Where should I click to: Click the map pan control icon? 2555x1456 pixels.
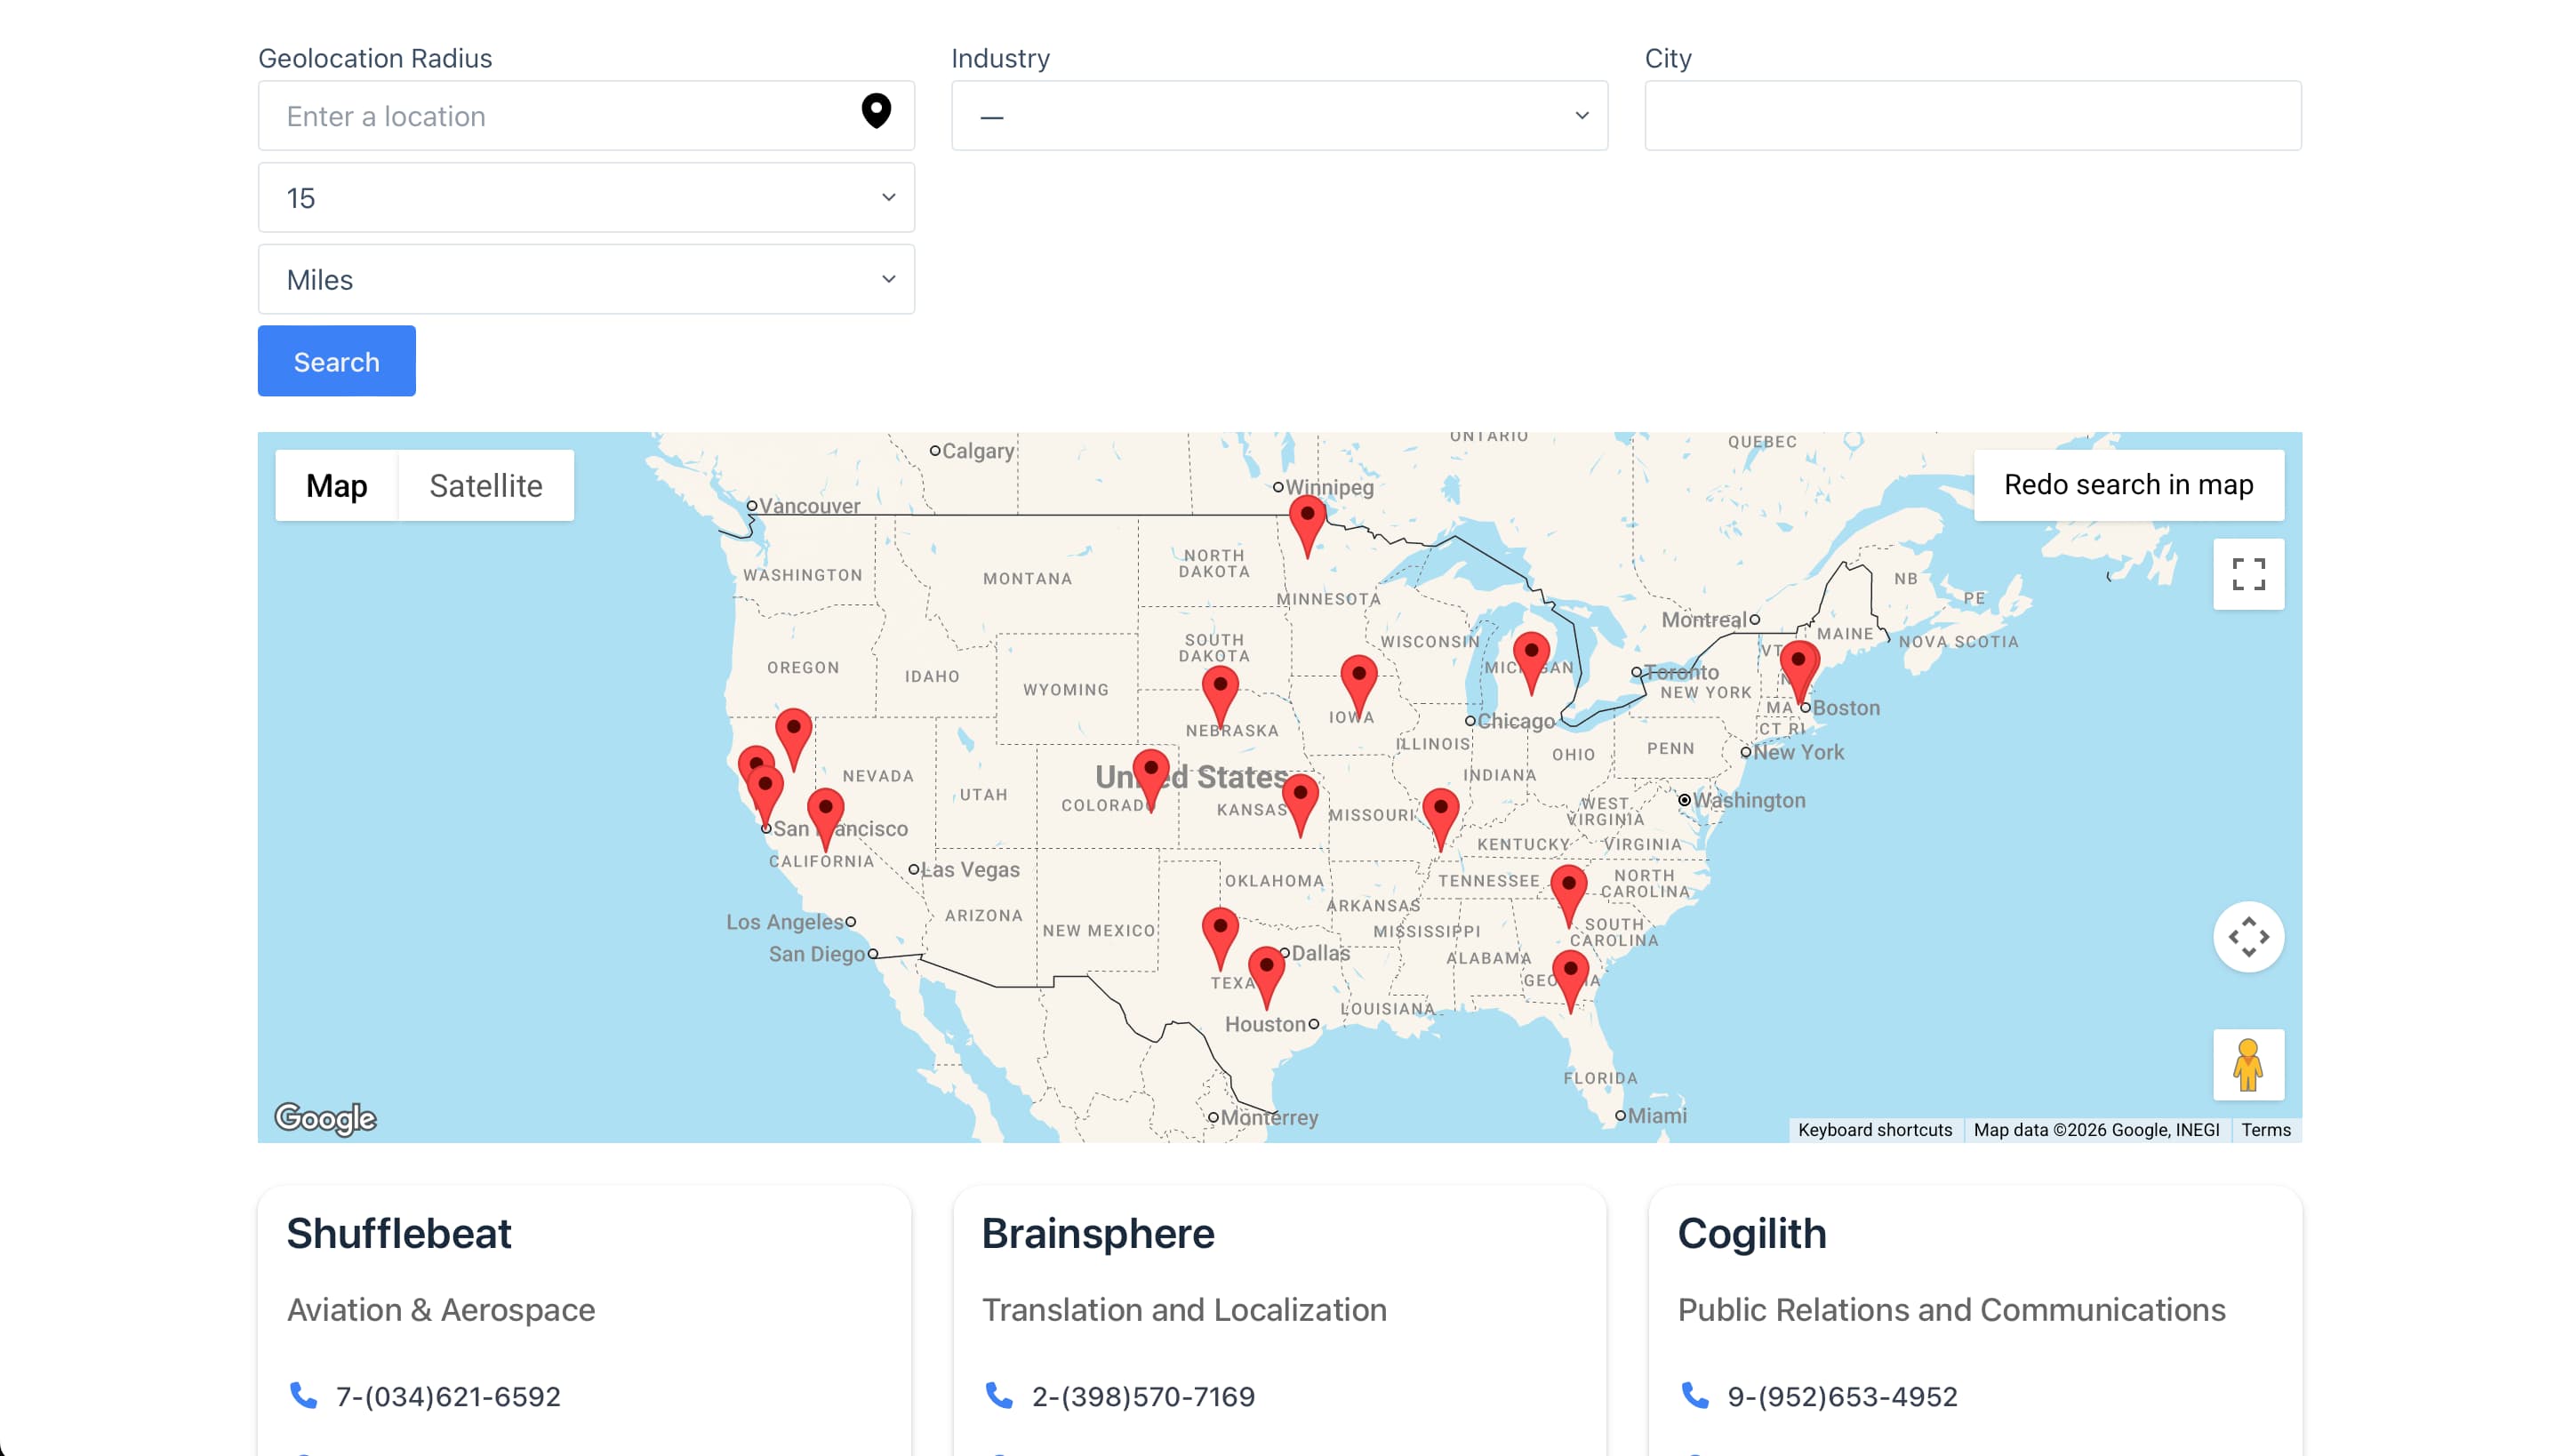(x=2248, y=937)
